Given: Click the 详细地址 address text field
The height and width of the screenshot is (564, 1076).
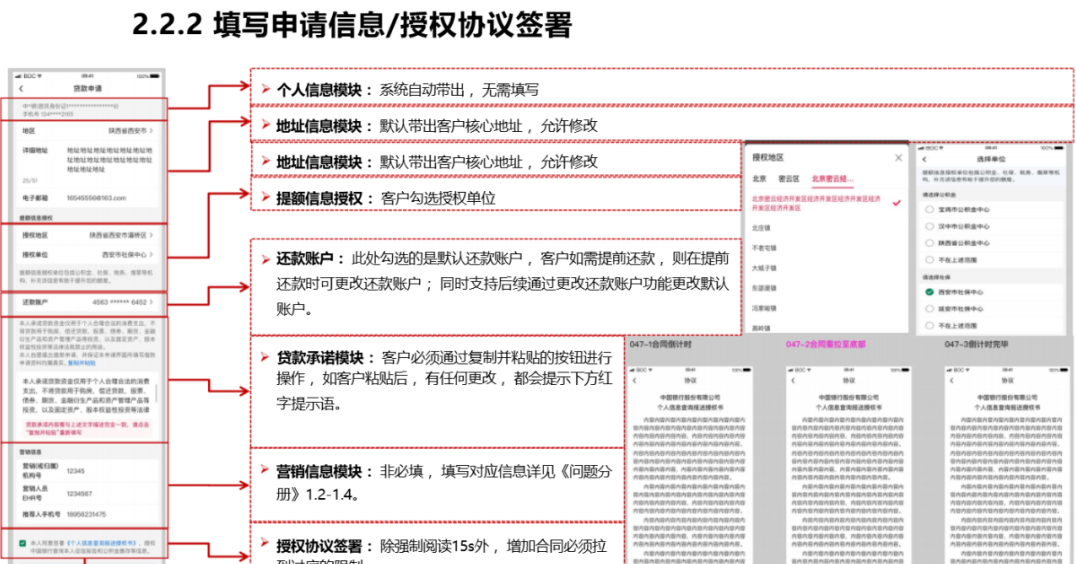Looking at the screenshot, I should [110, 159].
